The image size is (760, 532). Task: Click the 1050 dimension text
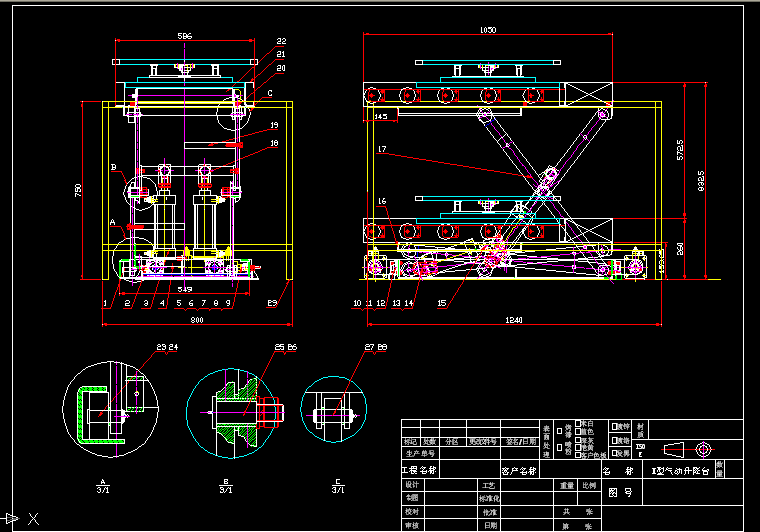(487, 30)
